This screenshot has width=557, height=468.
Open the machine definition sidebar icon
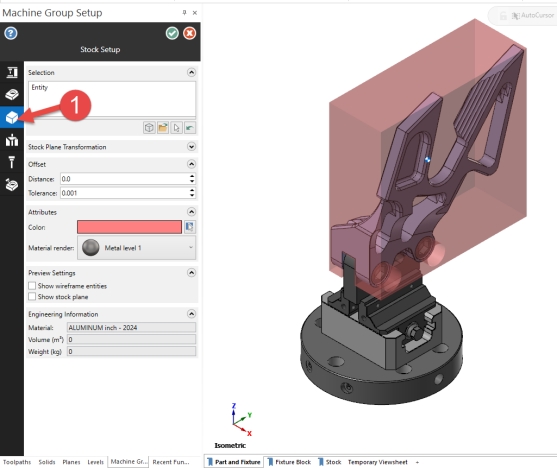tap(12, 73)
